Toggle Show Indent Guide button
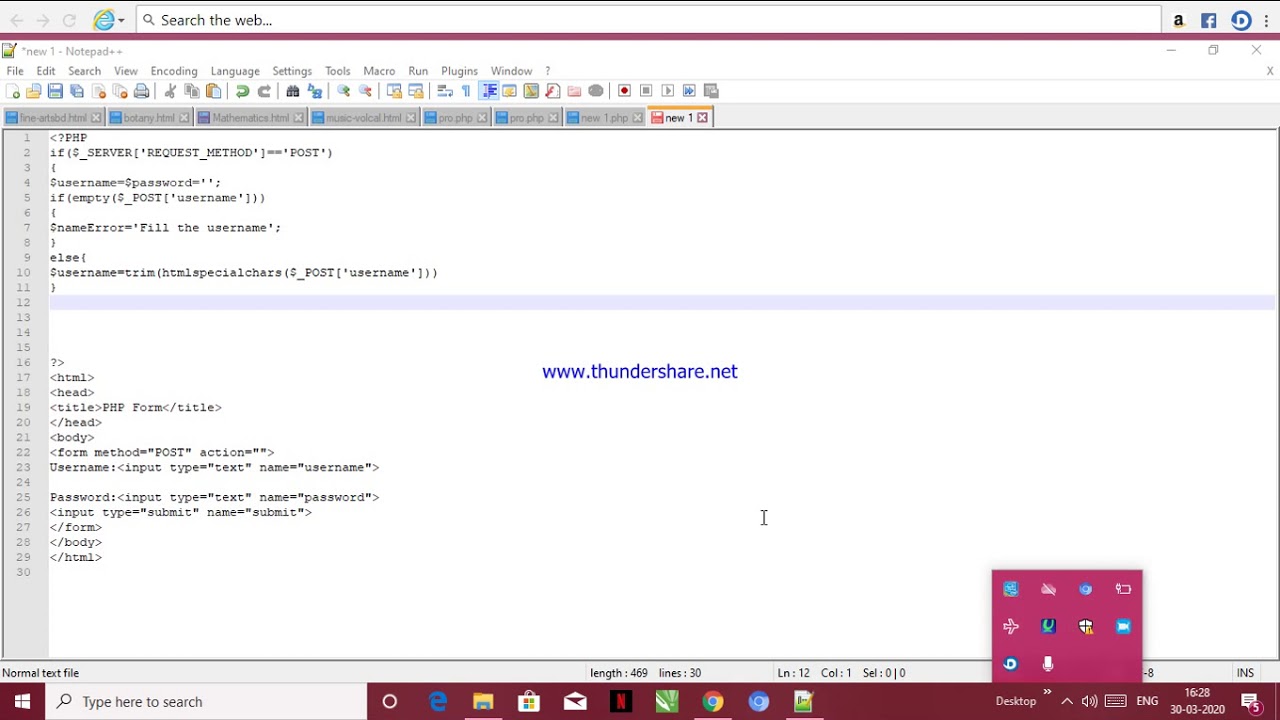This screenshot has height=720, width=1280. point(489,91)
